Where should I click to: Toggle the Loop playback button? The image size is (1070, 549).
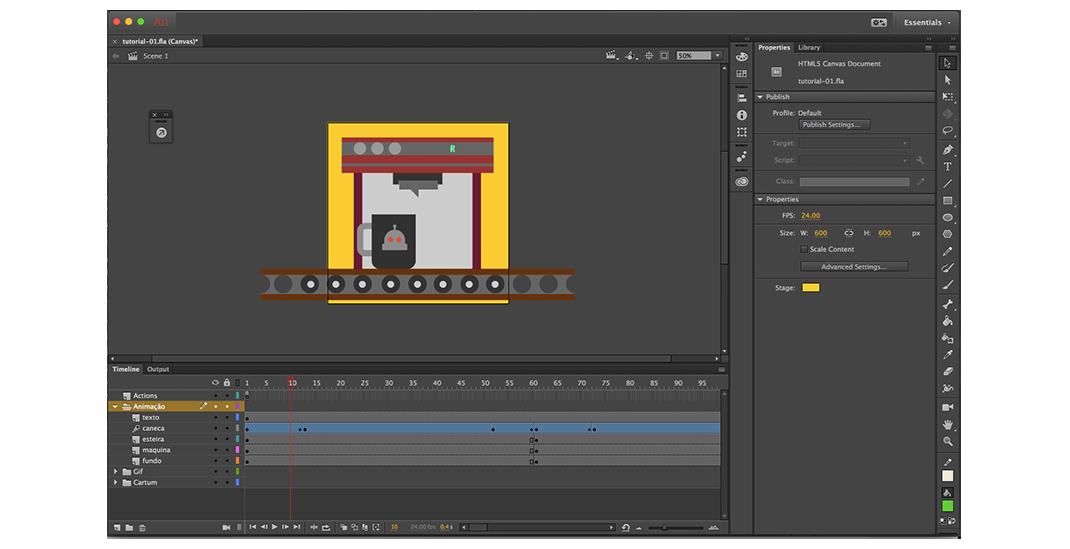[x=326, y=527]
